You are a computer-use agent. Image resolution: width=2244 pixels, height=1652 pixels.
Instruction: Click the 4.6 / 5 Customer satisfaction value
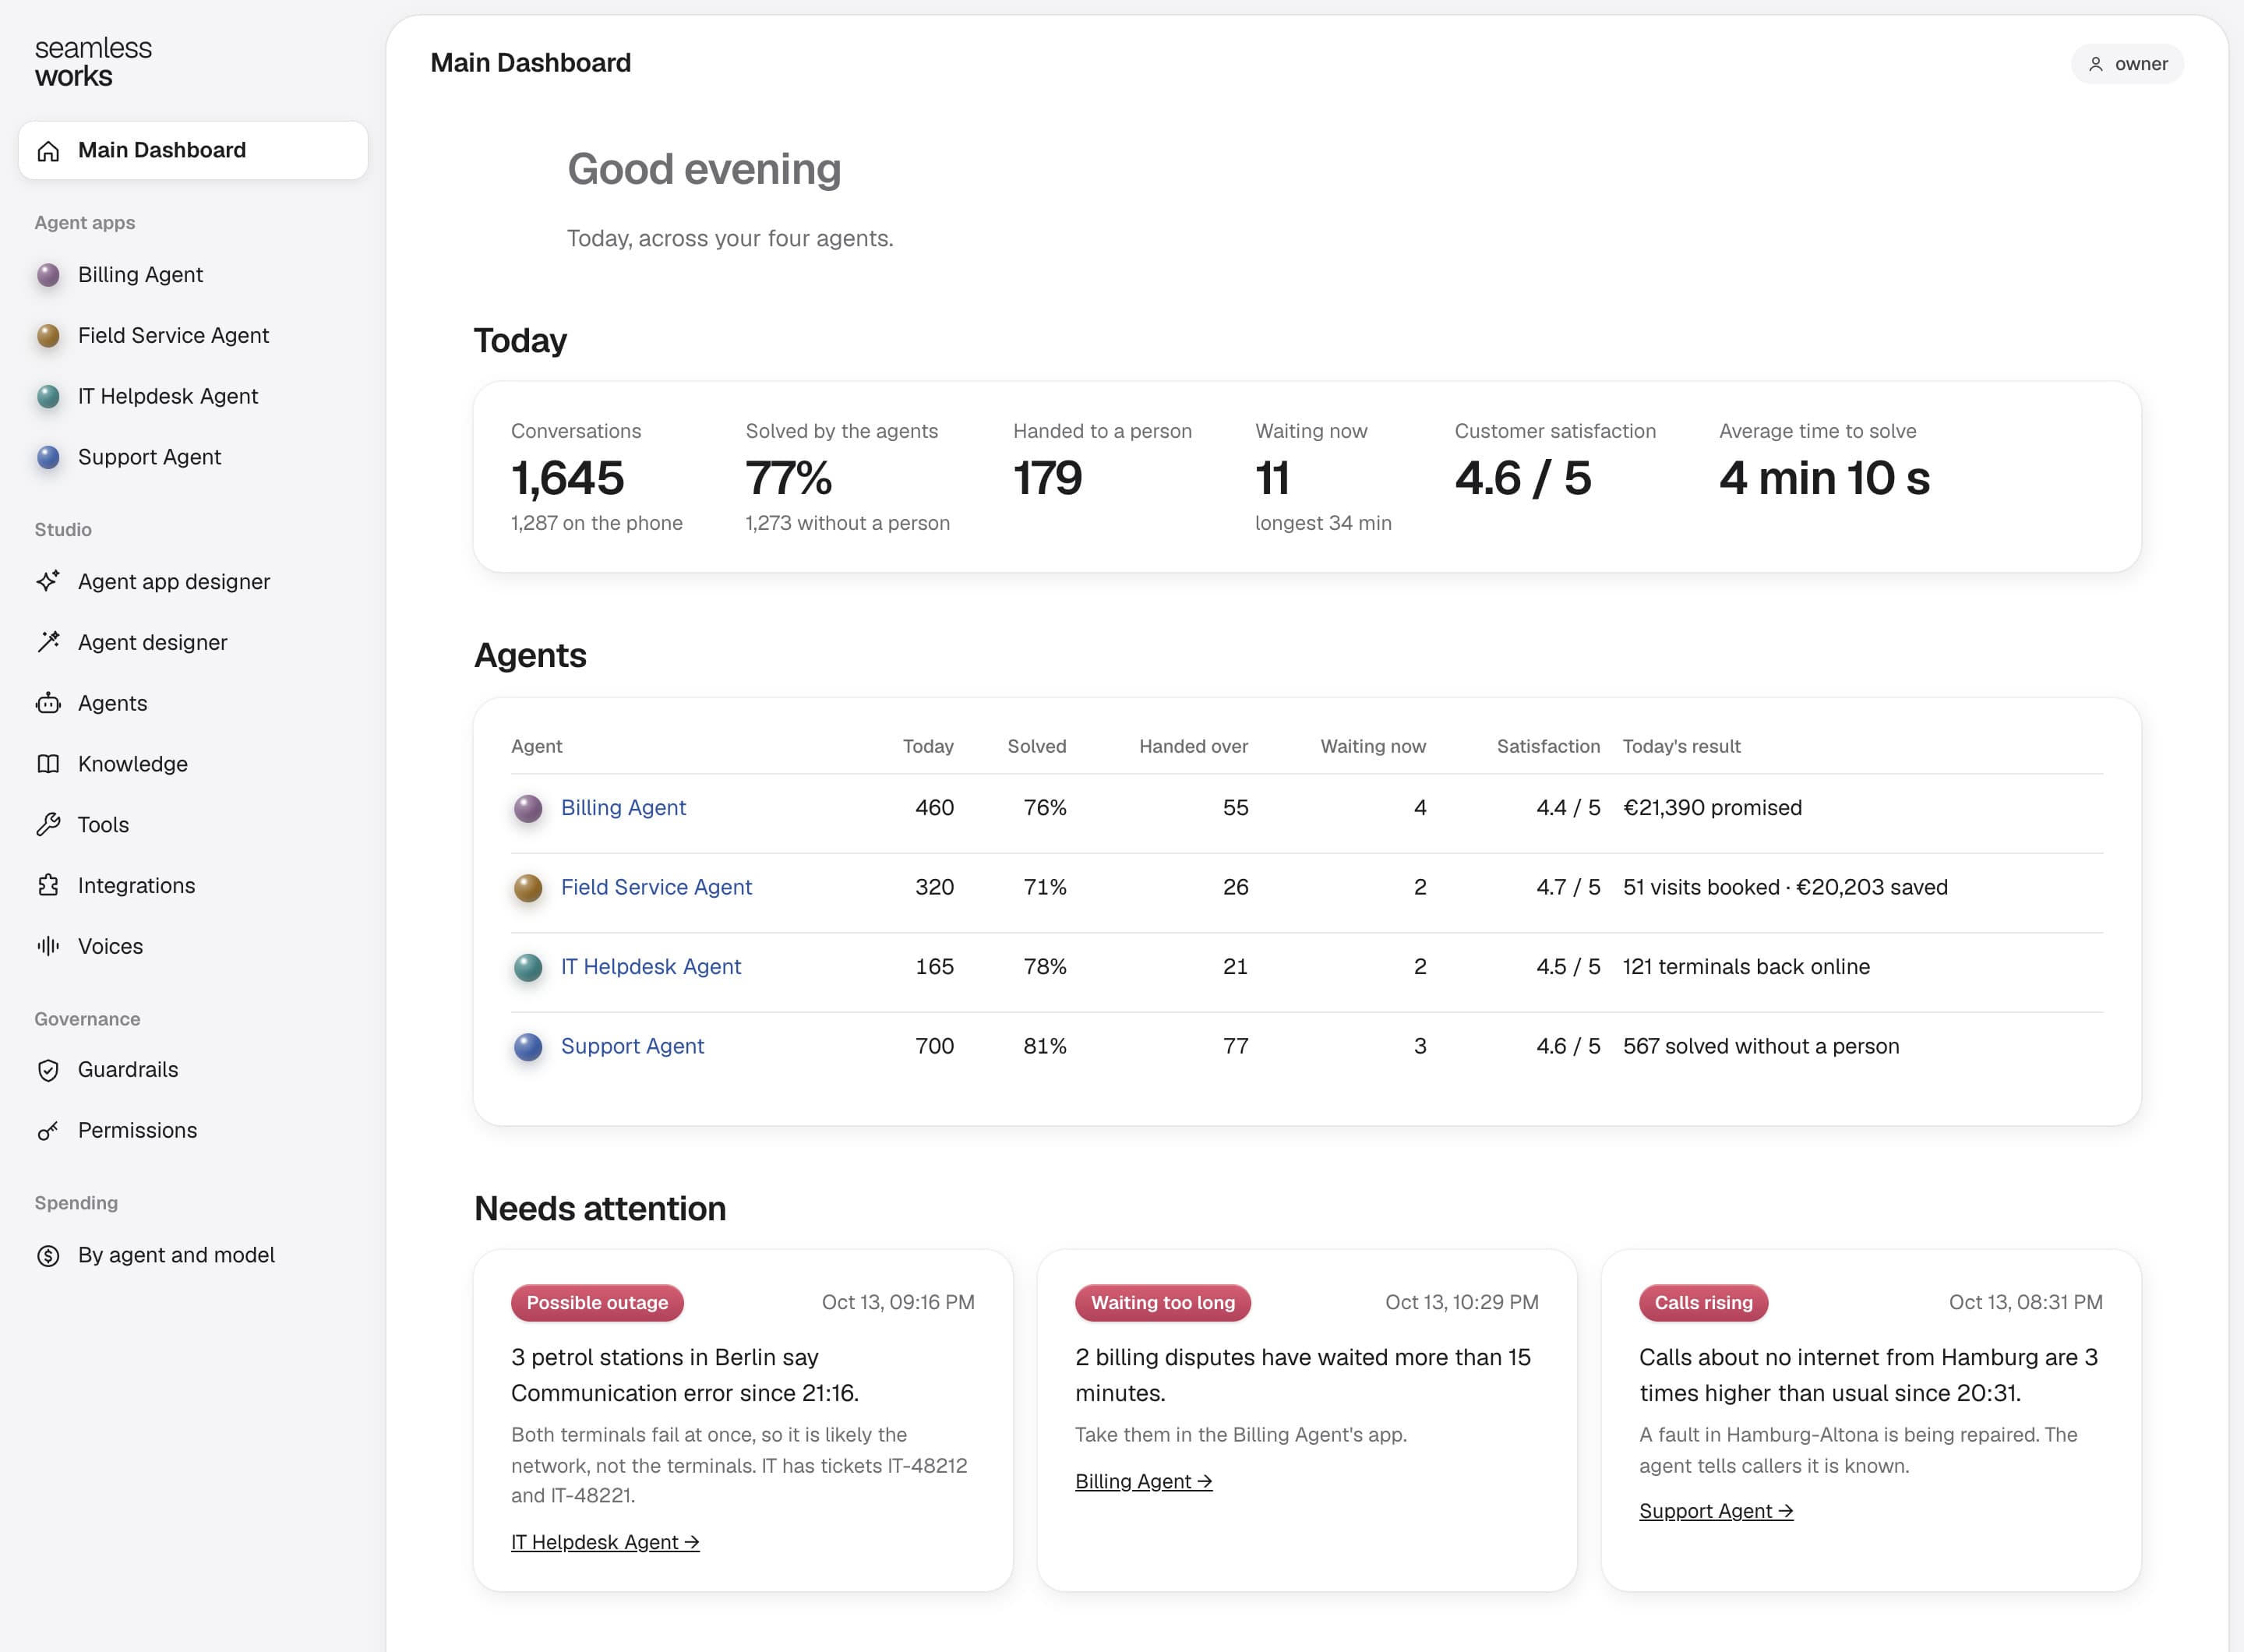pyautogui.click(x=1522, y=478)
